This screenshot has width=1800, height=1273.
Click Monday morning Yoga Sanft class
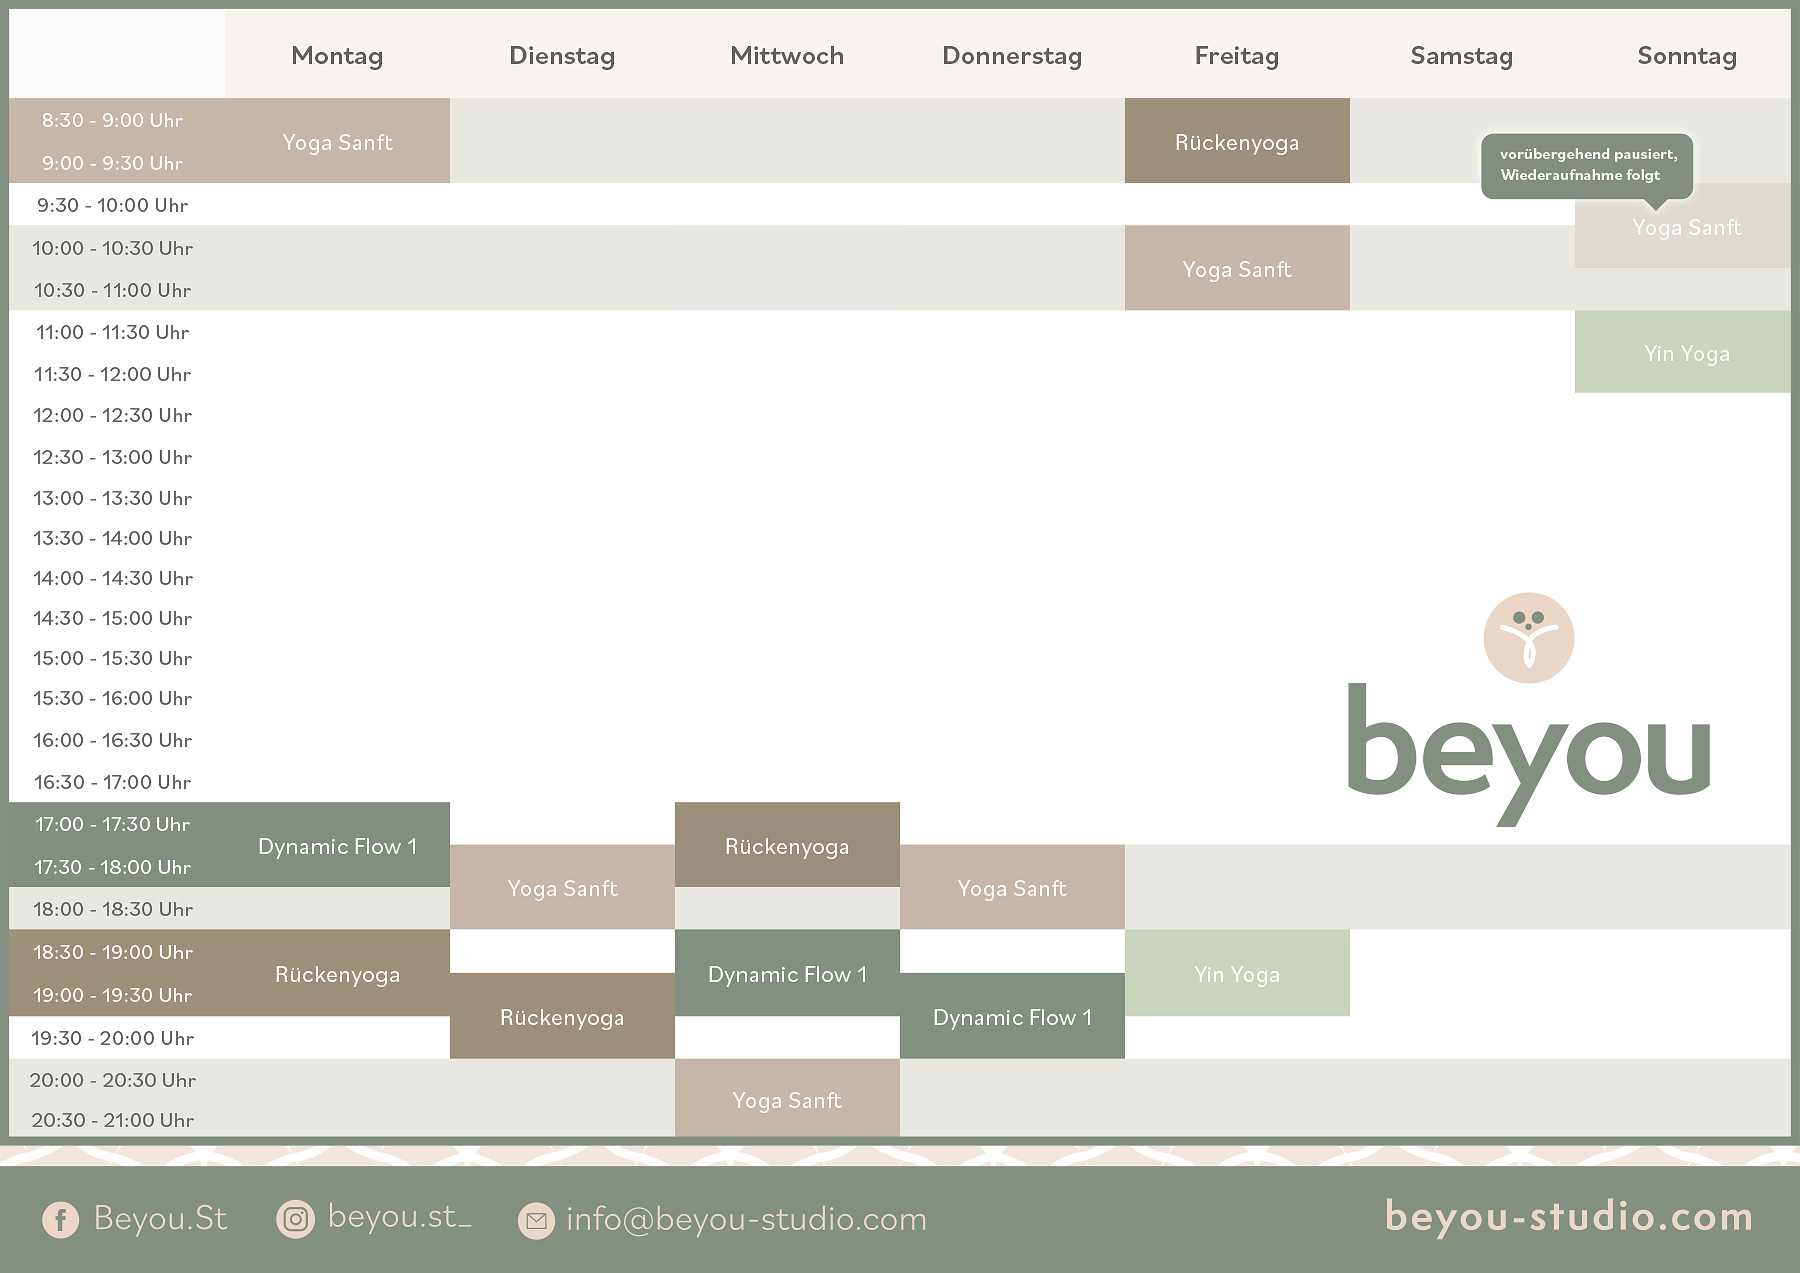coord(337,142)
